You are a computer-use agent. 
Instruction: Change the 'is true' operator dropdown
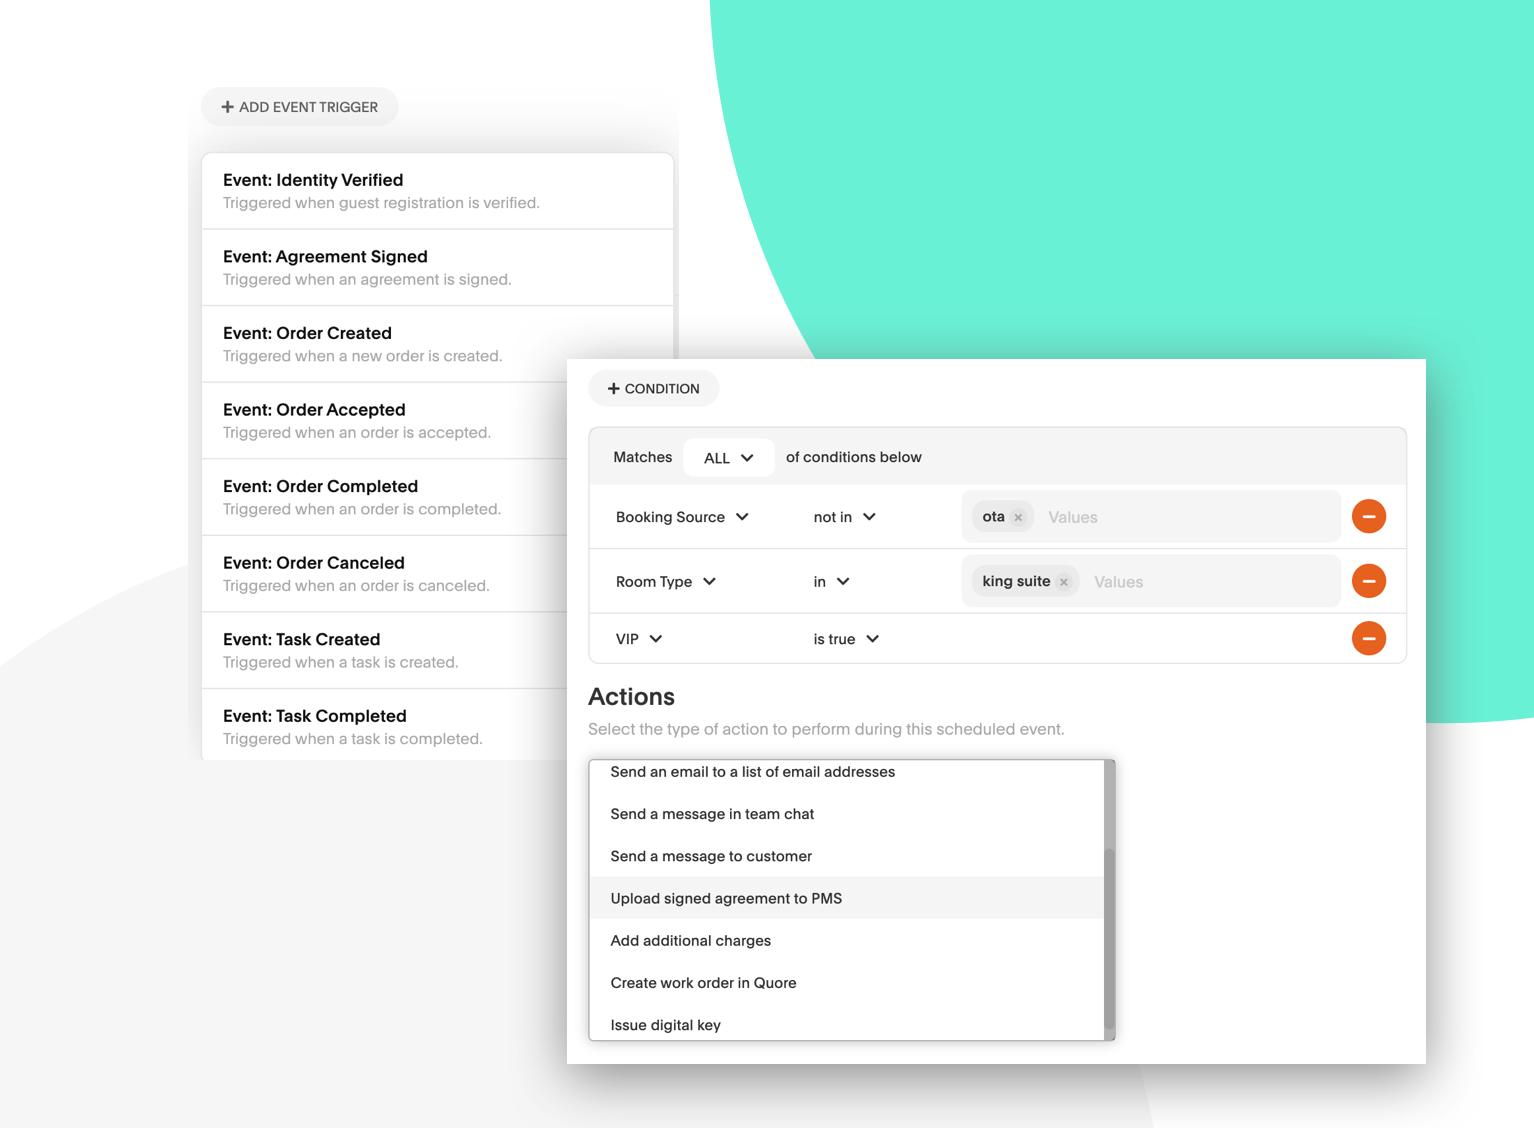point(846,639)
